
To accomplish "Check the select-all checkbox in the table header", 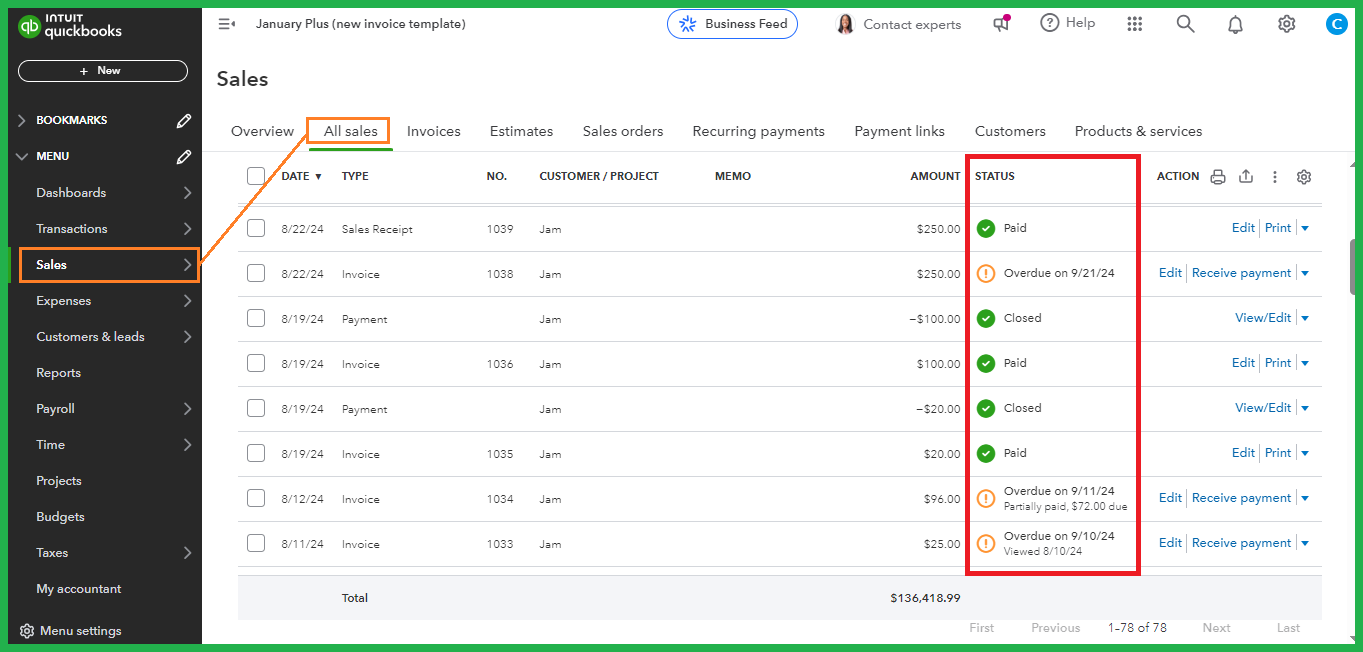I will [x=256, y=174].
